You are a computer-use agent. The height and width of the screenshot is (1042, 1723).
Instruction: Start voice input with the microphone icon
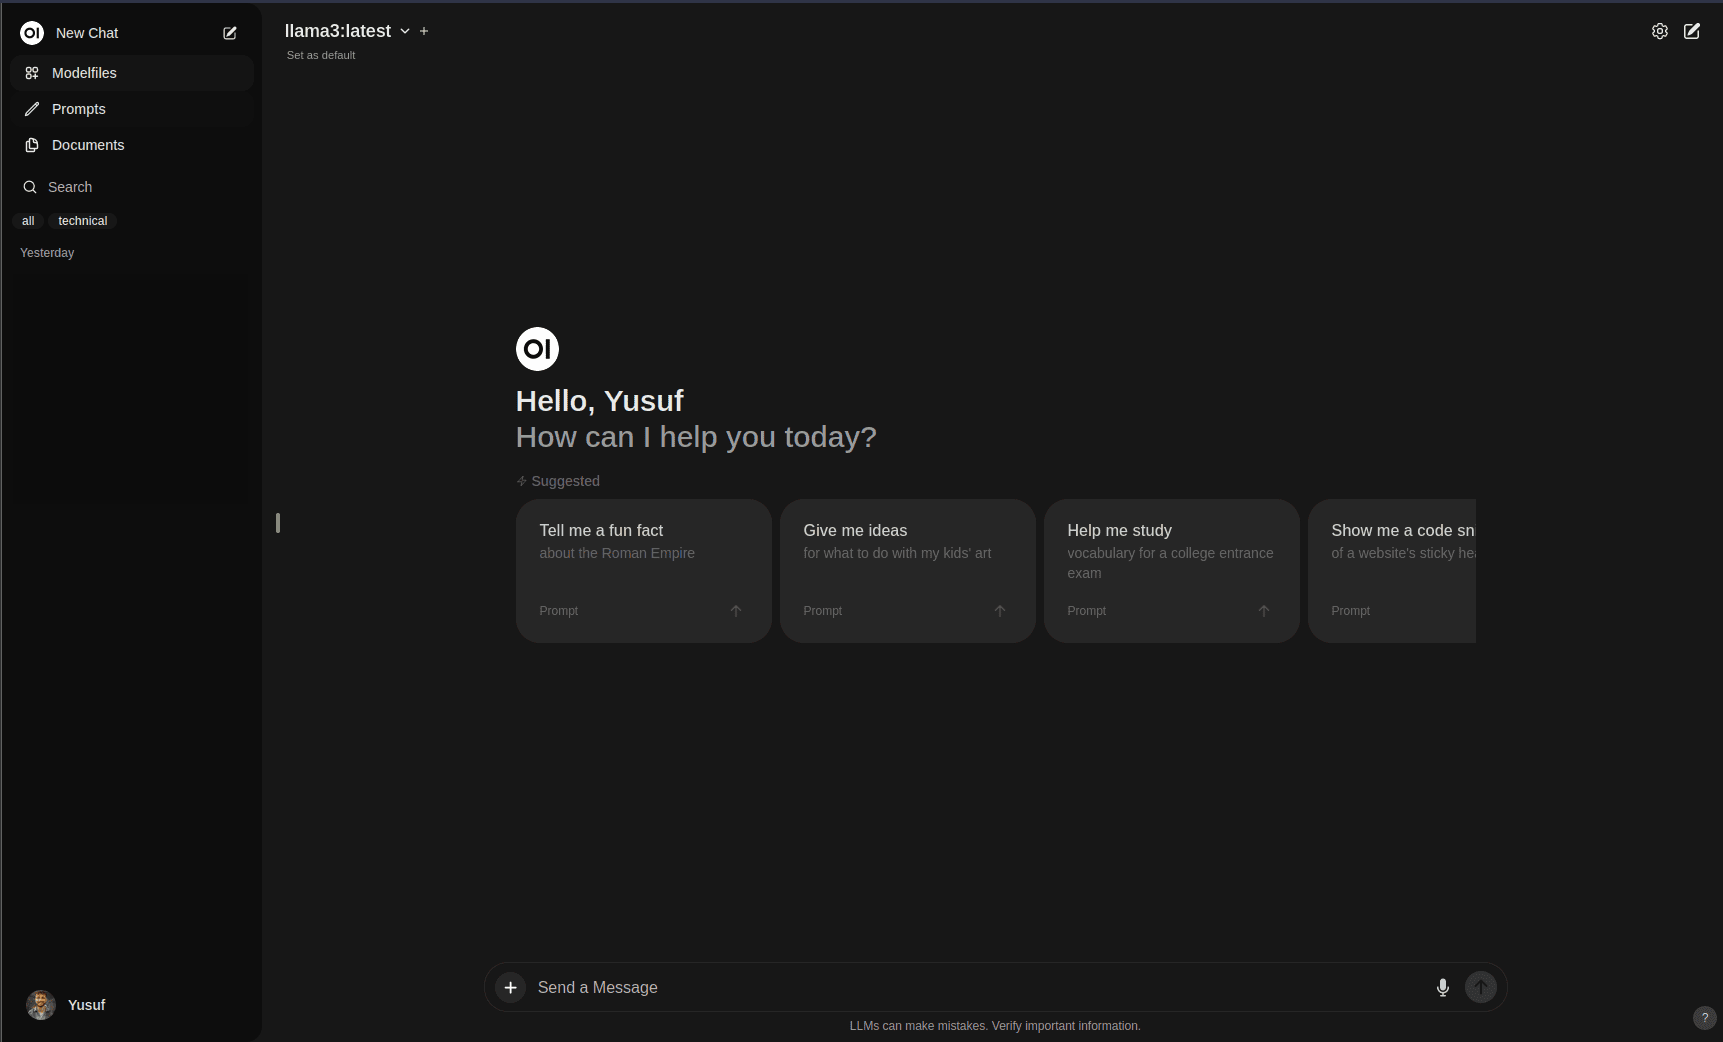[1443, 987]
